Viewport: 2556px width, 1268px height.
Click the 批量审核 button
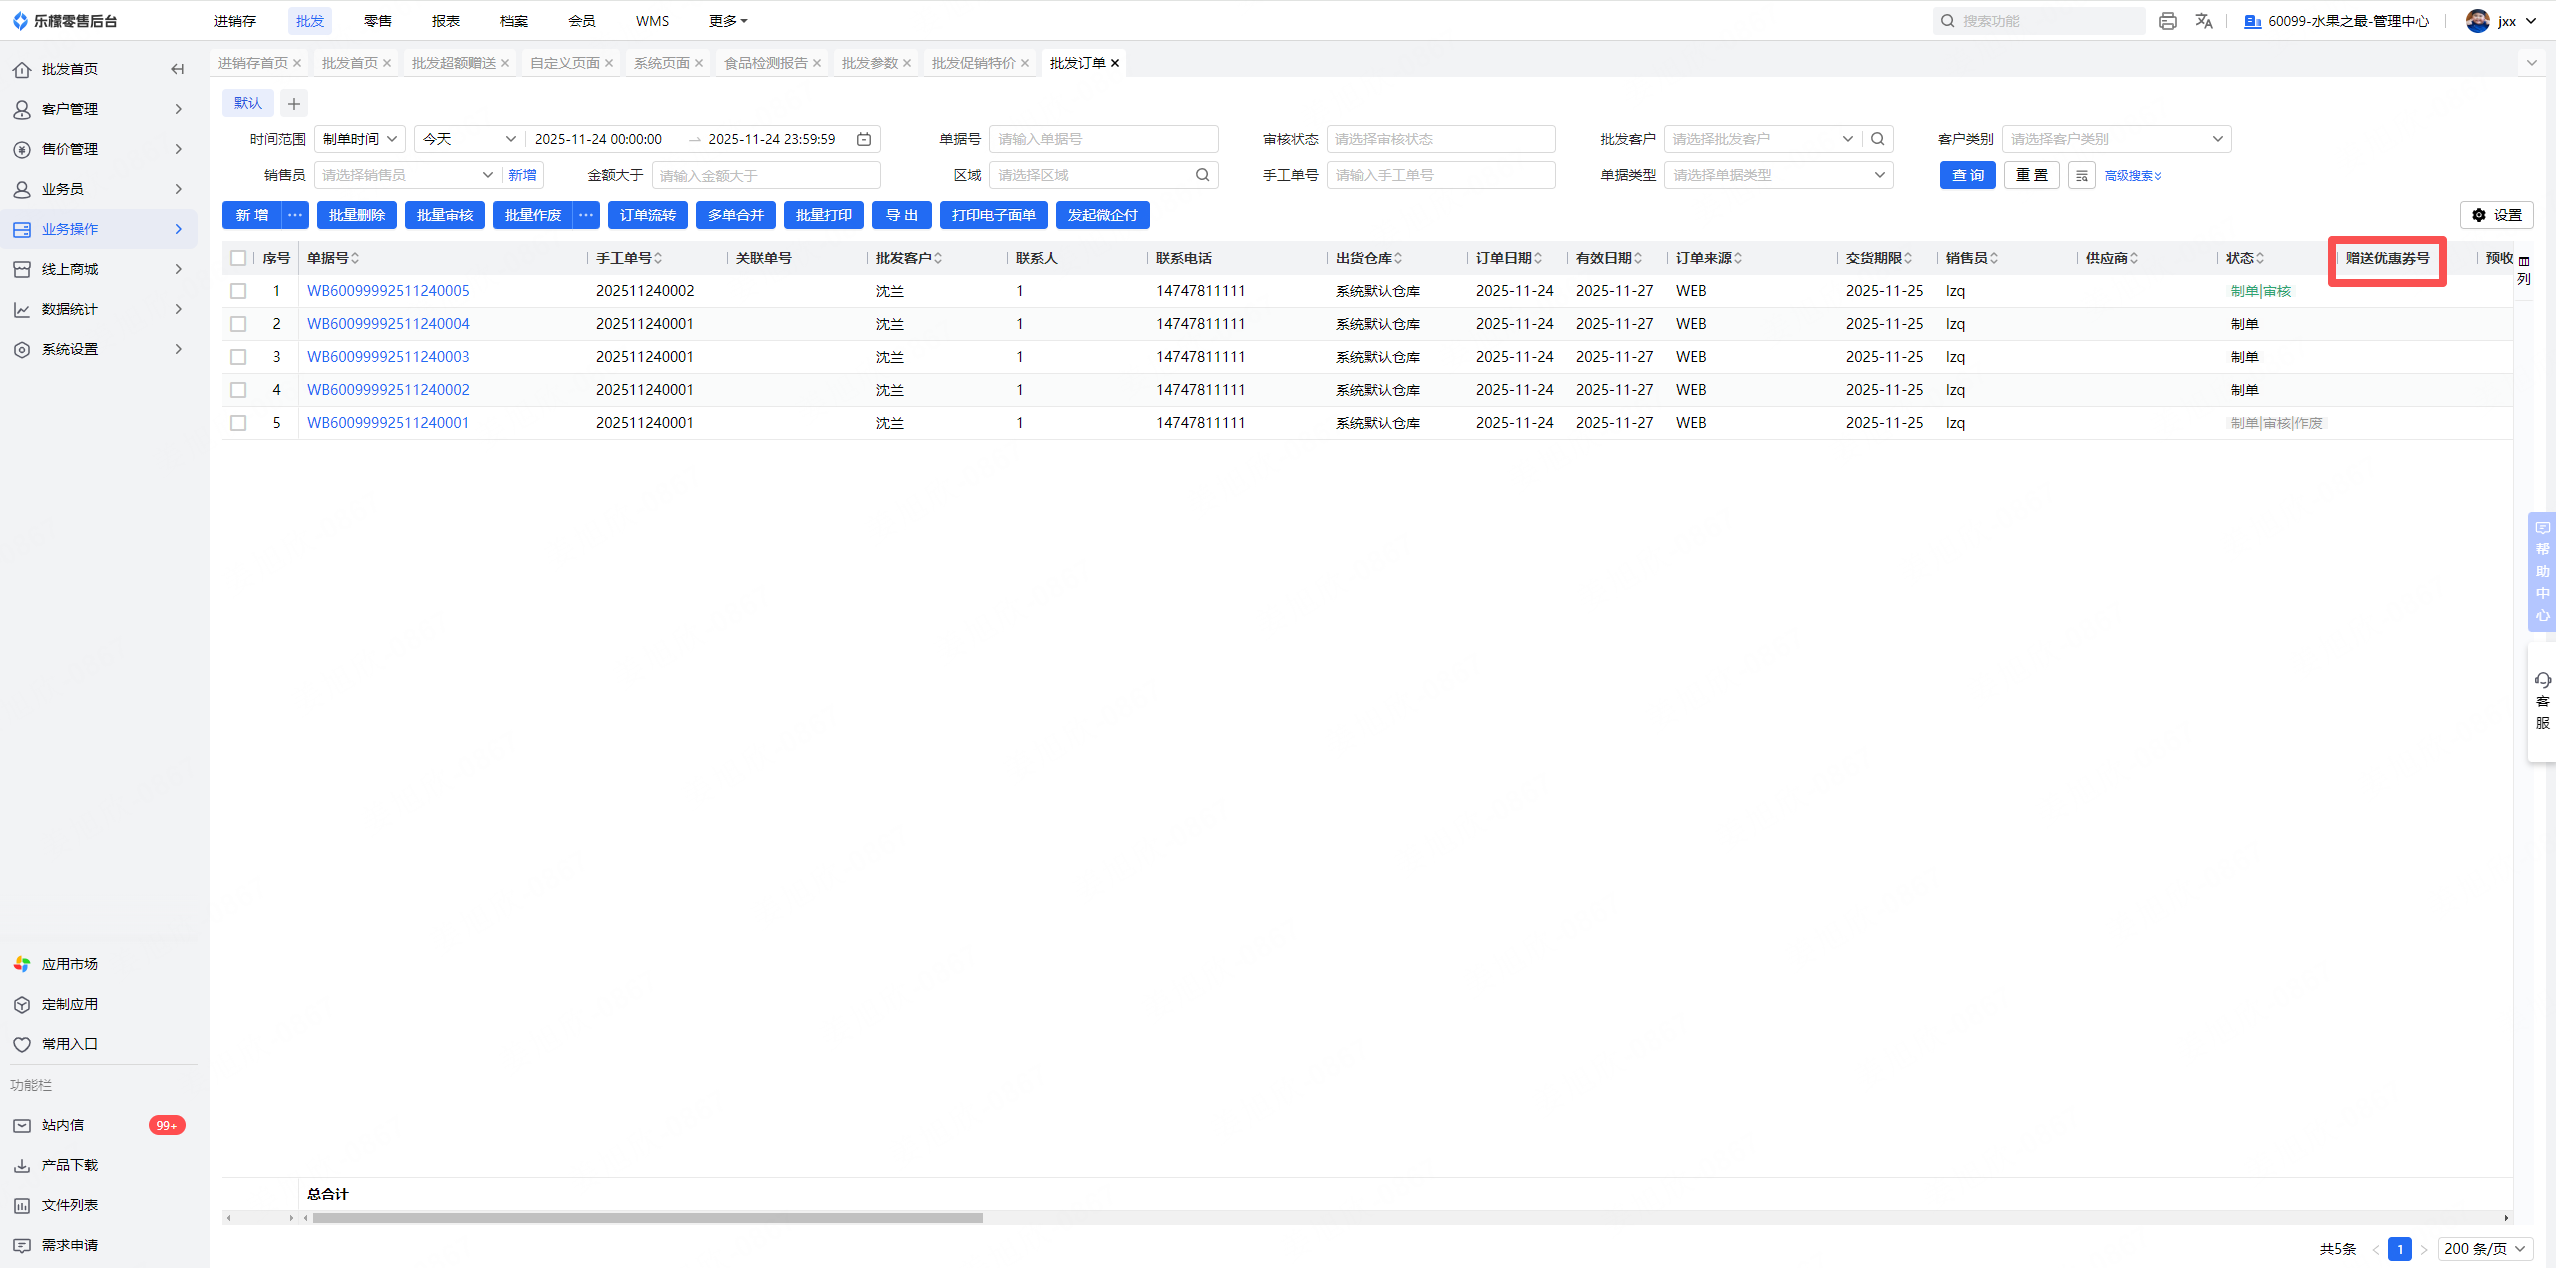coord(445,215)
